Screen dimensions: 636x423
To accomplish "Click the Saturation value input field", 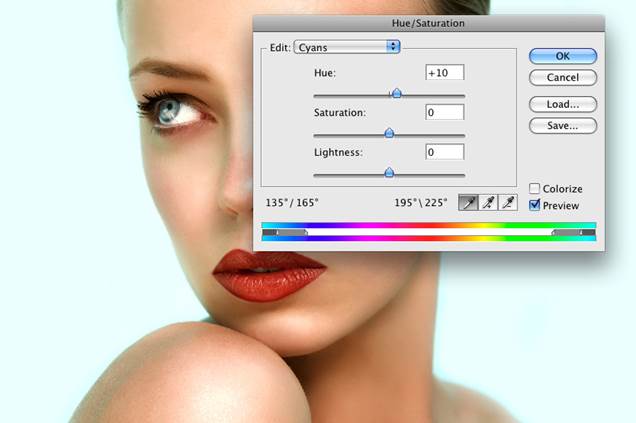I will [x=445, y=112].
